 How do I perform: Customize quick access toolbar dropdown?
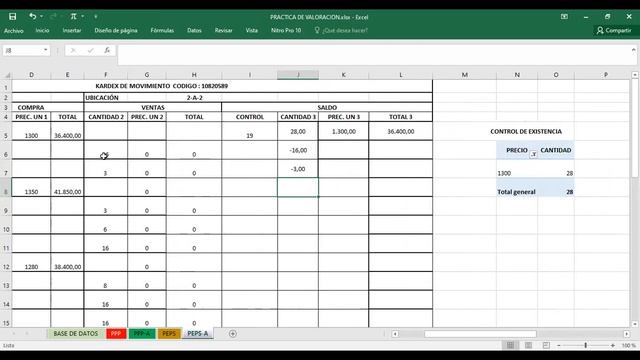click(x=96, y=17)
